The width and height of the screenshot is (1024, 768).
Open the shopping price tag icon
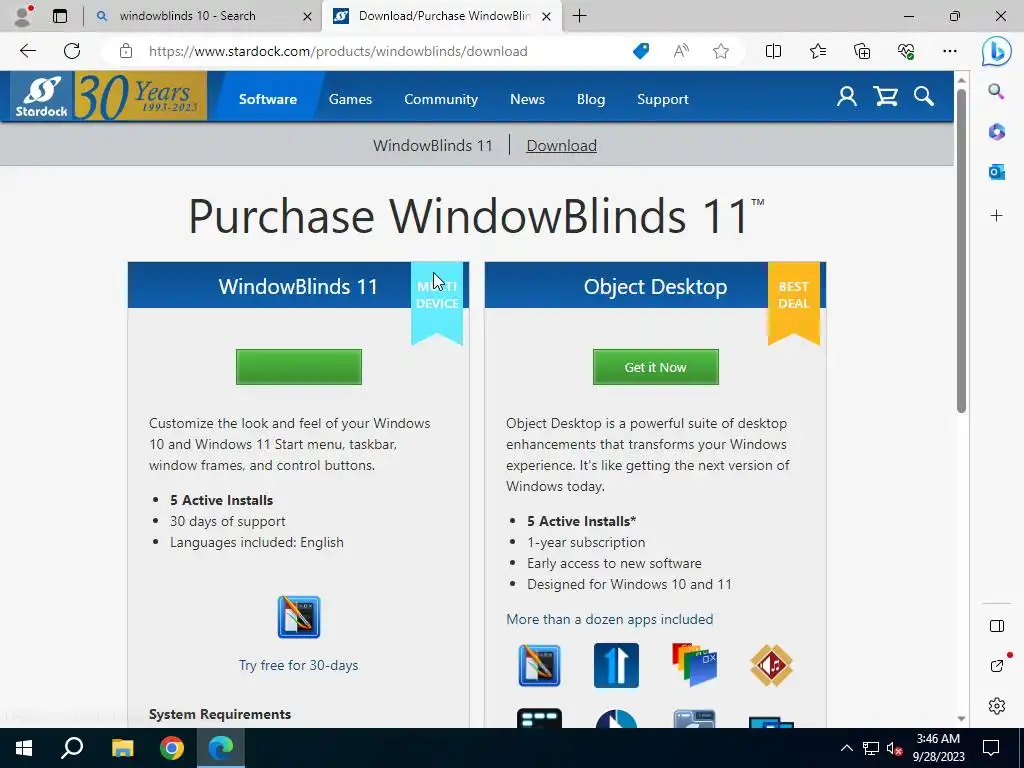[641, 51]
